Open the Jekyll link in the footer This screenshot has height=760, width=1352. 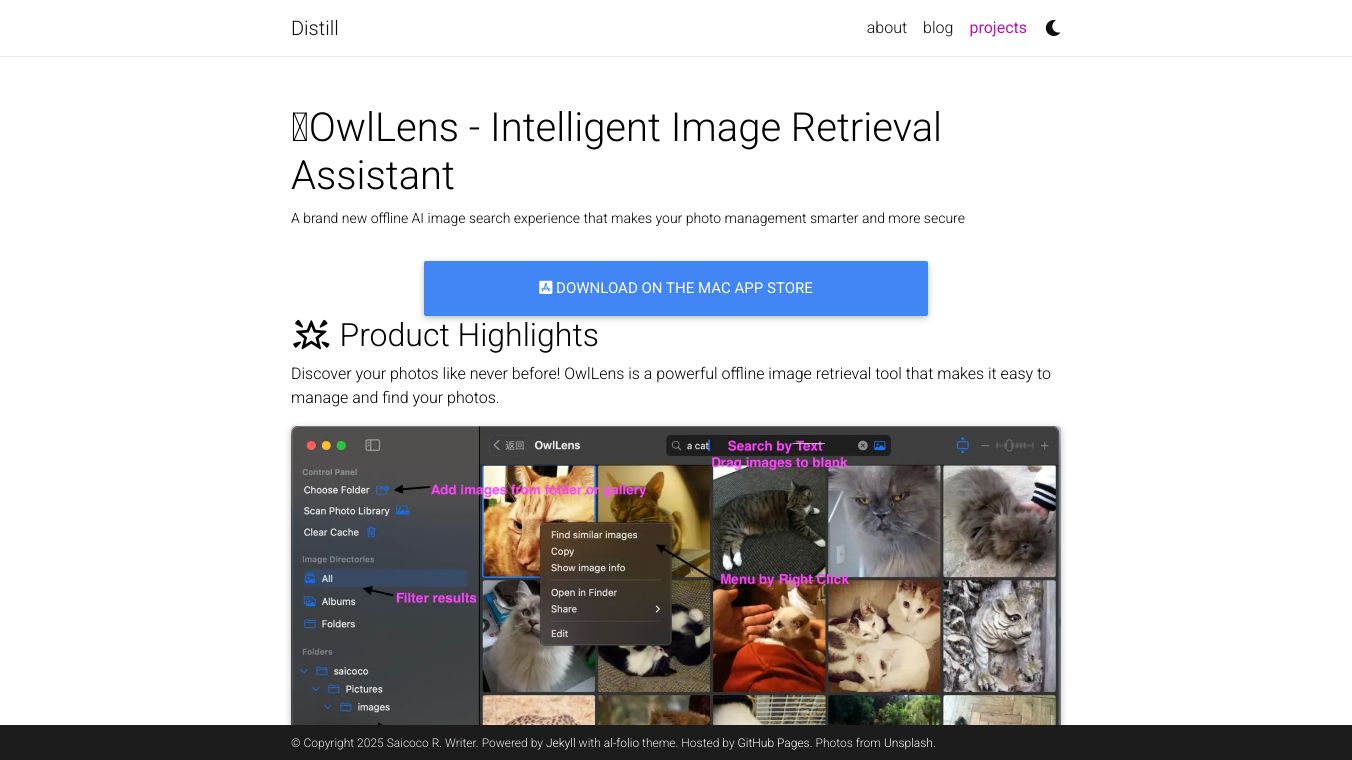pyautogui.click(x=561, y=743)
